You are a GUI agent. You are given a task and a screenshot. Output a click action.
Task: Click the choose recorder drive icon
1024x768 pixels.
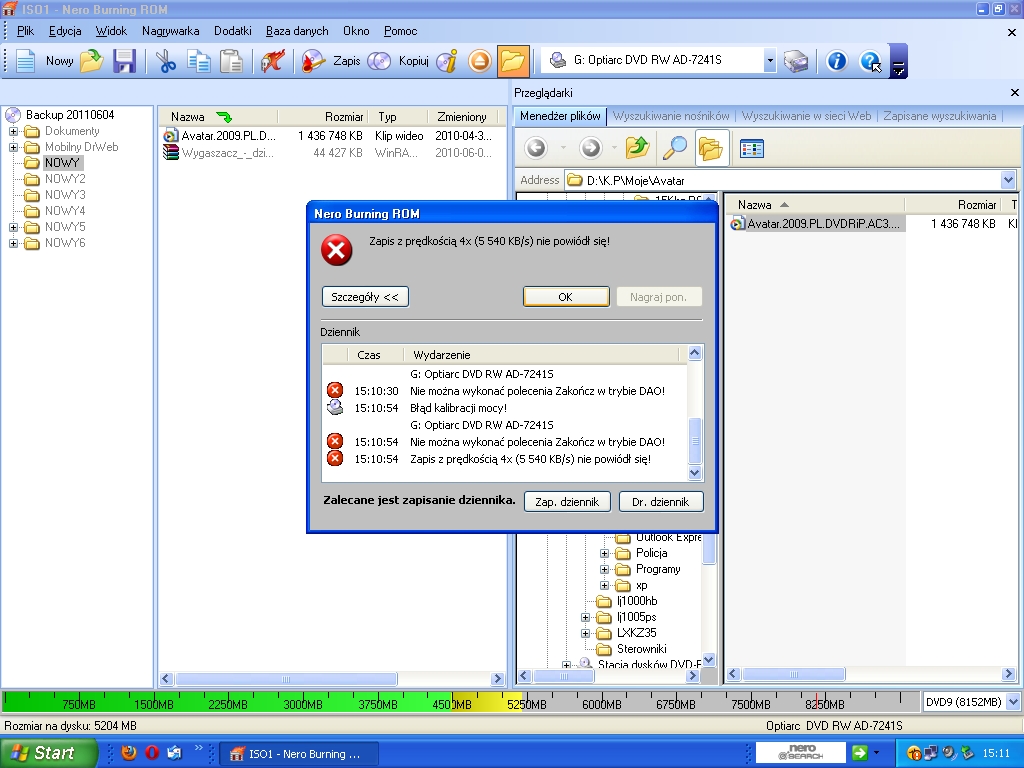[795, 61]
